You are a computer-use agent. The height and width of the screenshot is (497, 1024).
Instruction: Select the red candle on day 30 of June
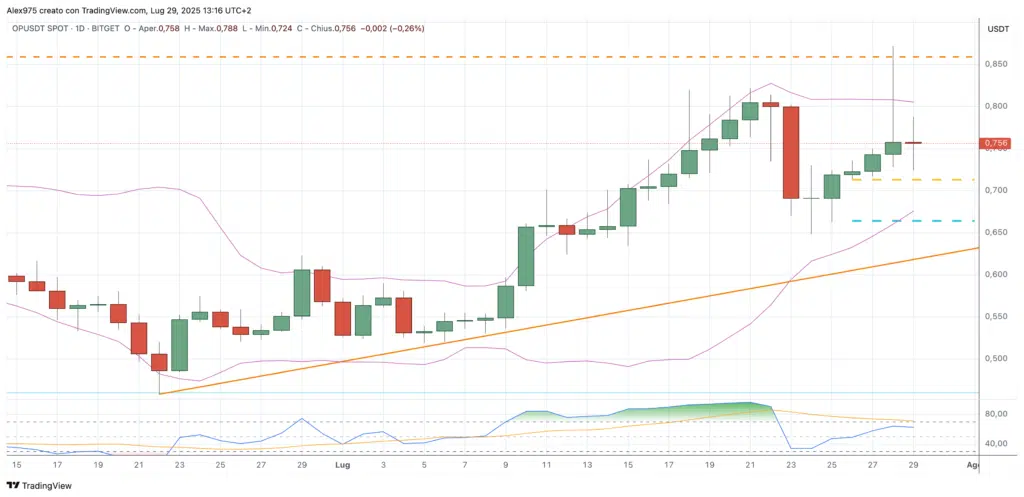(x=322, y=285)
